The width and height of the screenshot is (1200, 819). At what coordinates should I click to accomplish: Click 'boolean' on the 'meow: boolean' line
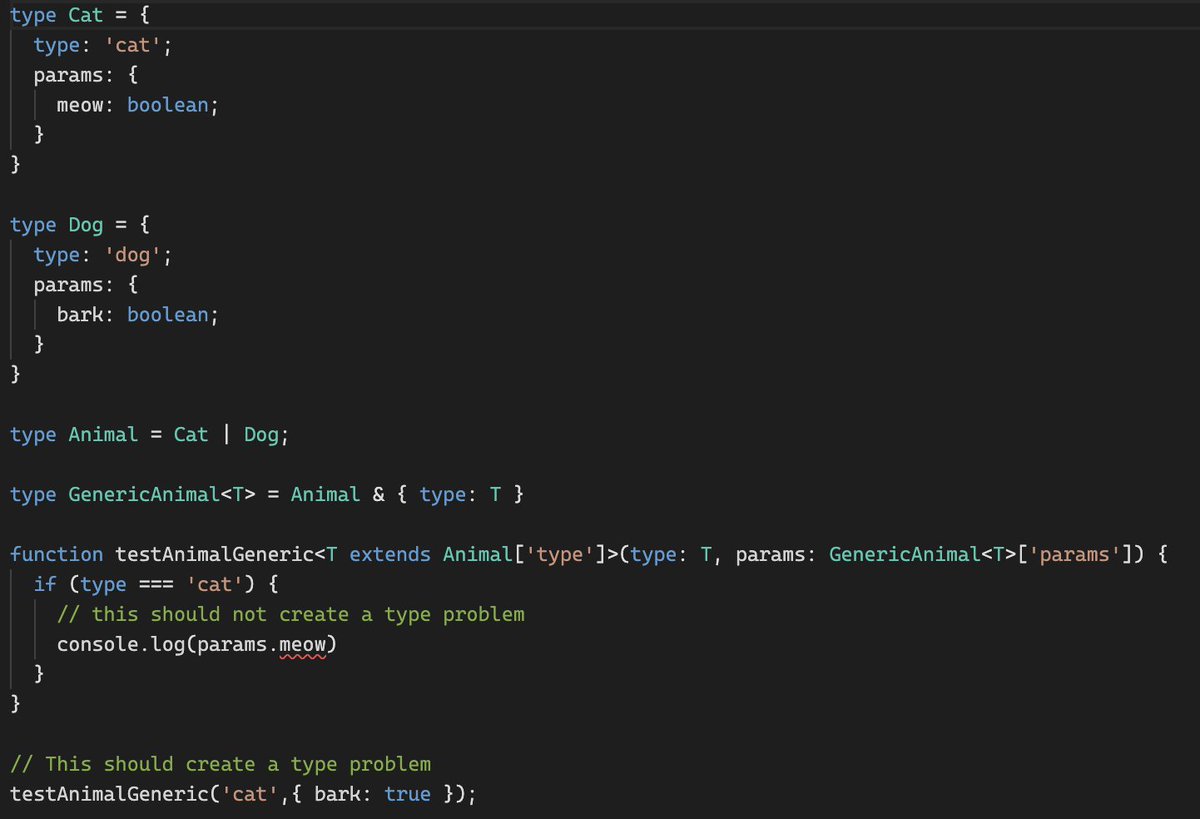[x=168, y=105]
